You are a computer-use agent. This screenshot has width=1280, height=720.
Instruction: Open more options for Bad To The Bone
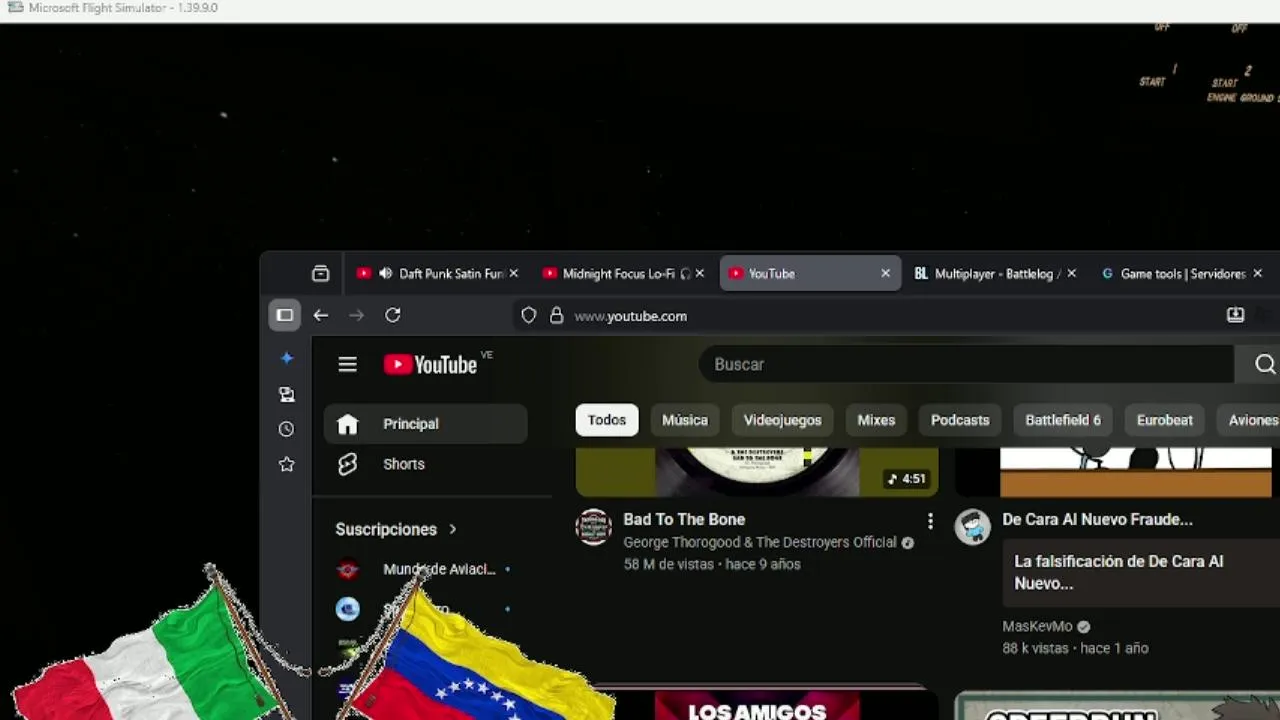(x=930, y=521)
